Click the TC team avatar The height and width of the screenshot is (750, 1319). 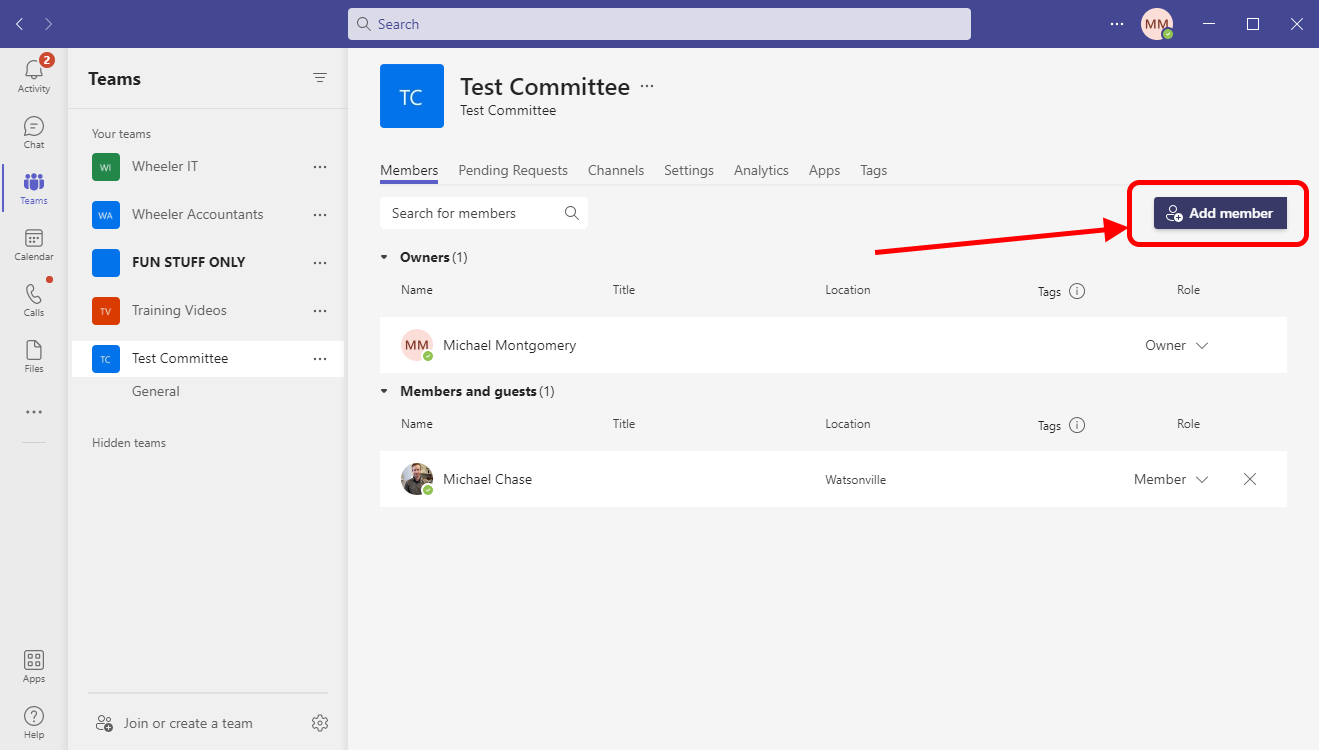[x=412, y=96]
